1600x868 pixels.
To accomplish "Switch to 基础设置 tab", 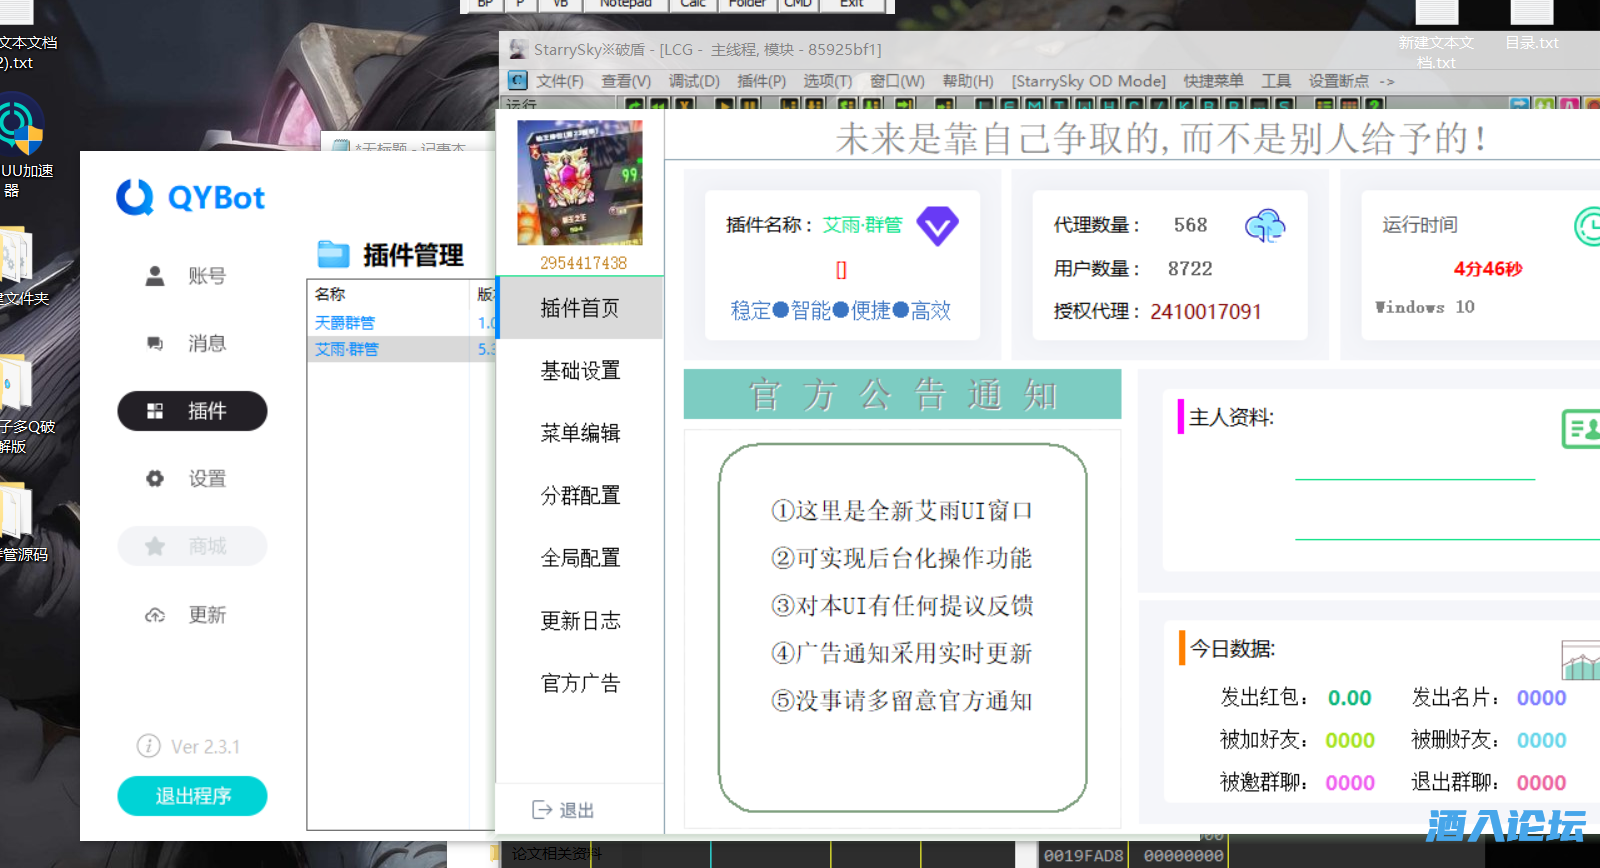I will [x=580, y=371].
